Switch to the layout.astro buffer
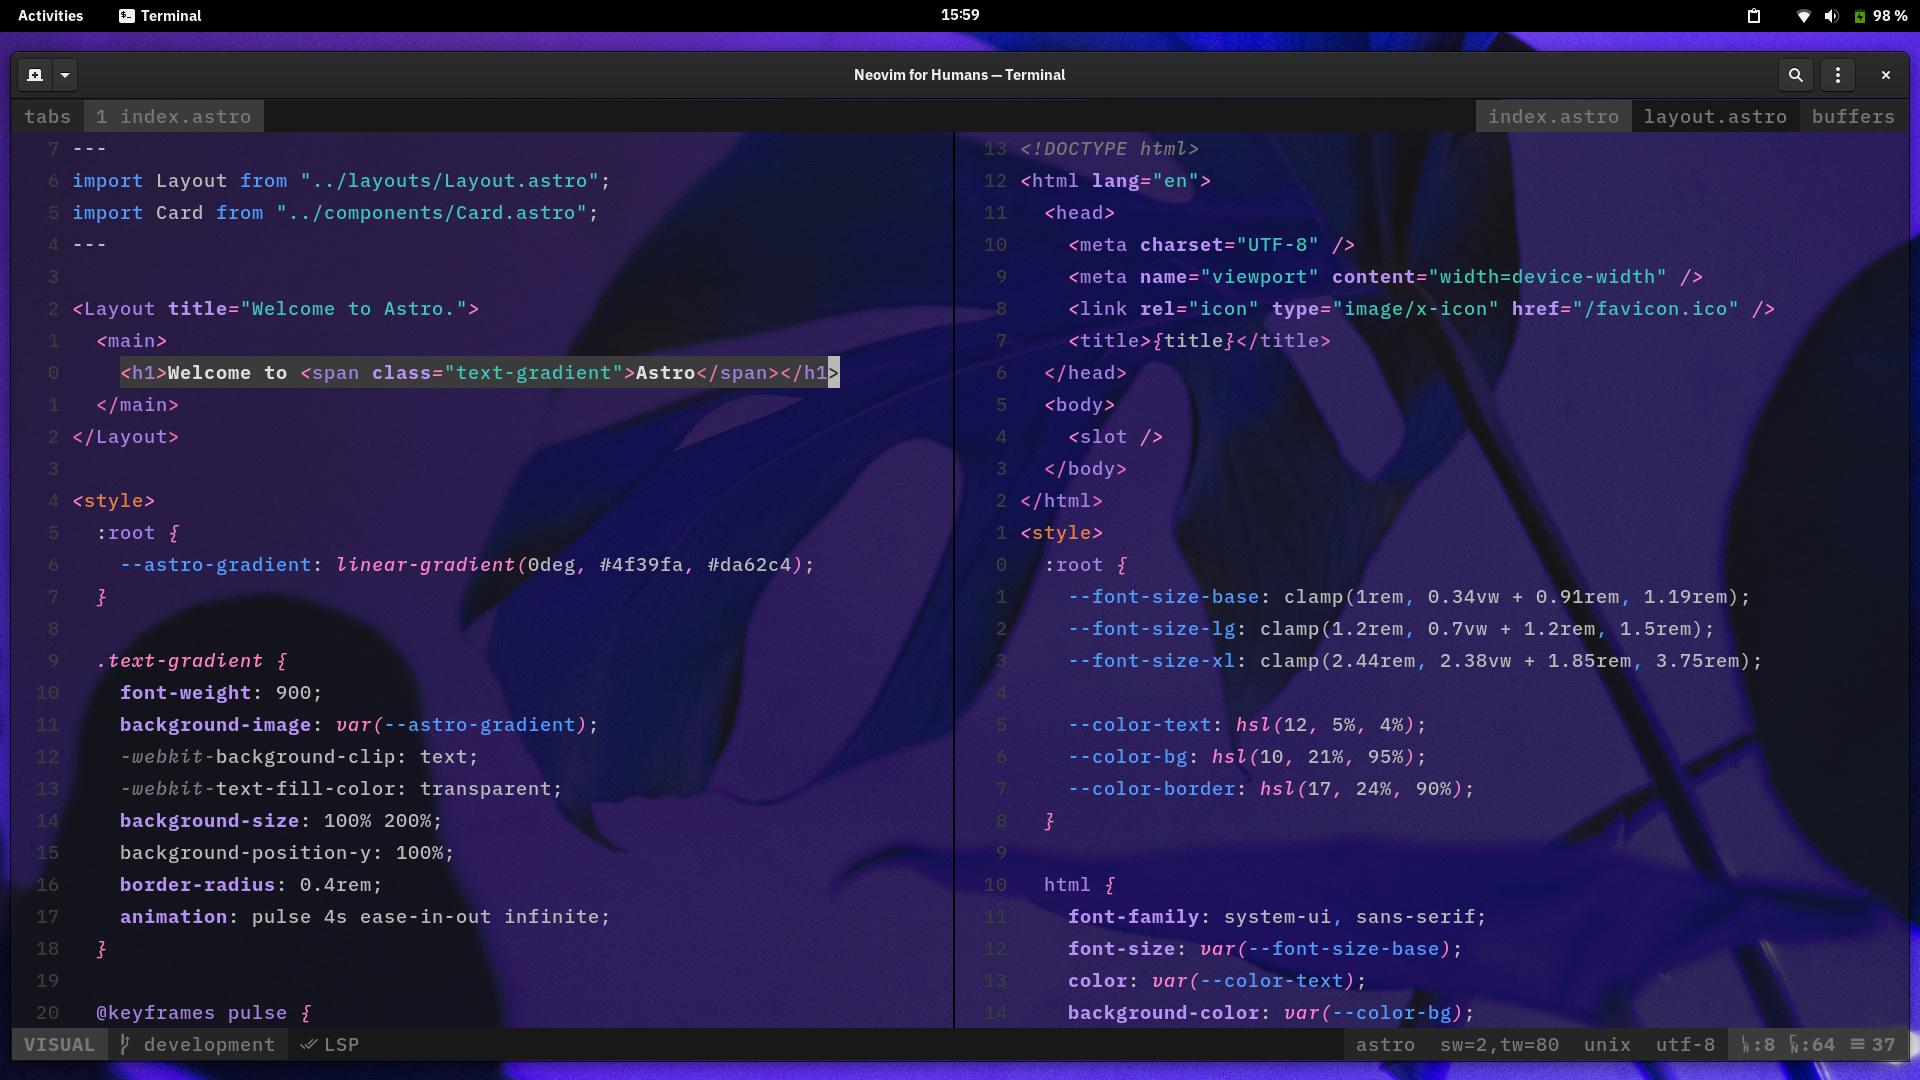The image size is (1920, 1080). pyautogui.click(x=1714, y=117)
